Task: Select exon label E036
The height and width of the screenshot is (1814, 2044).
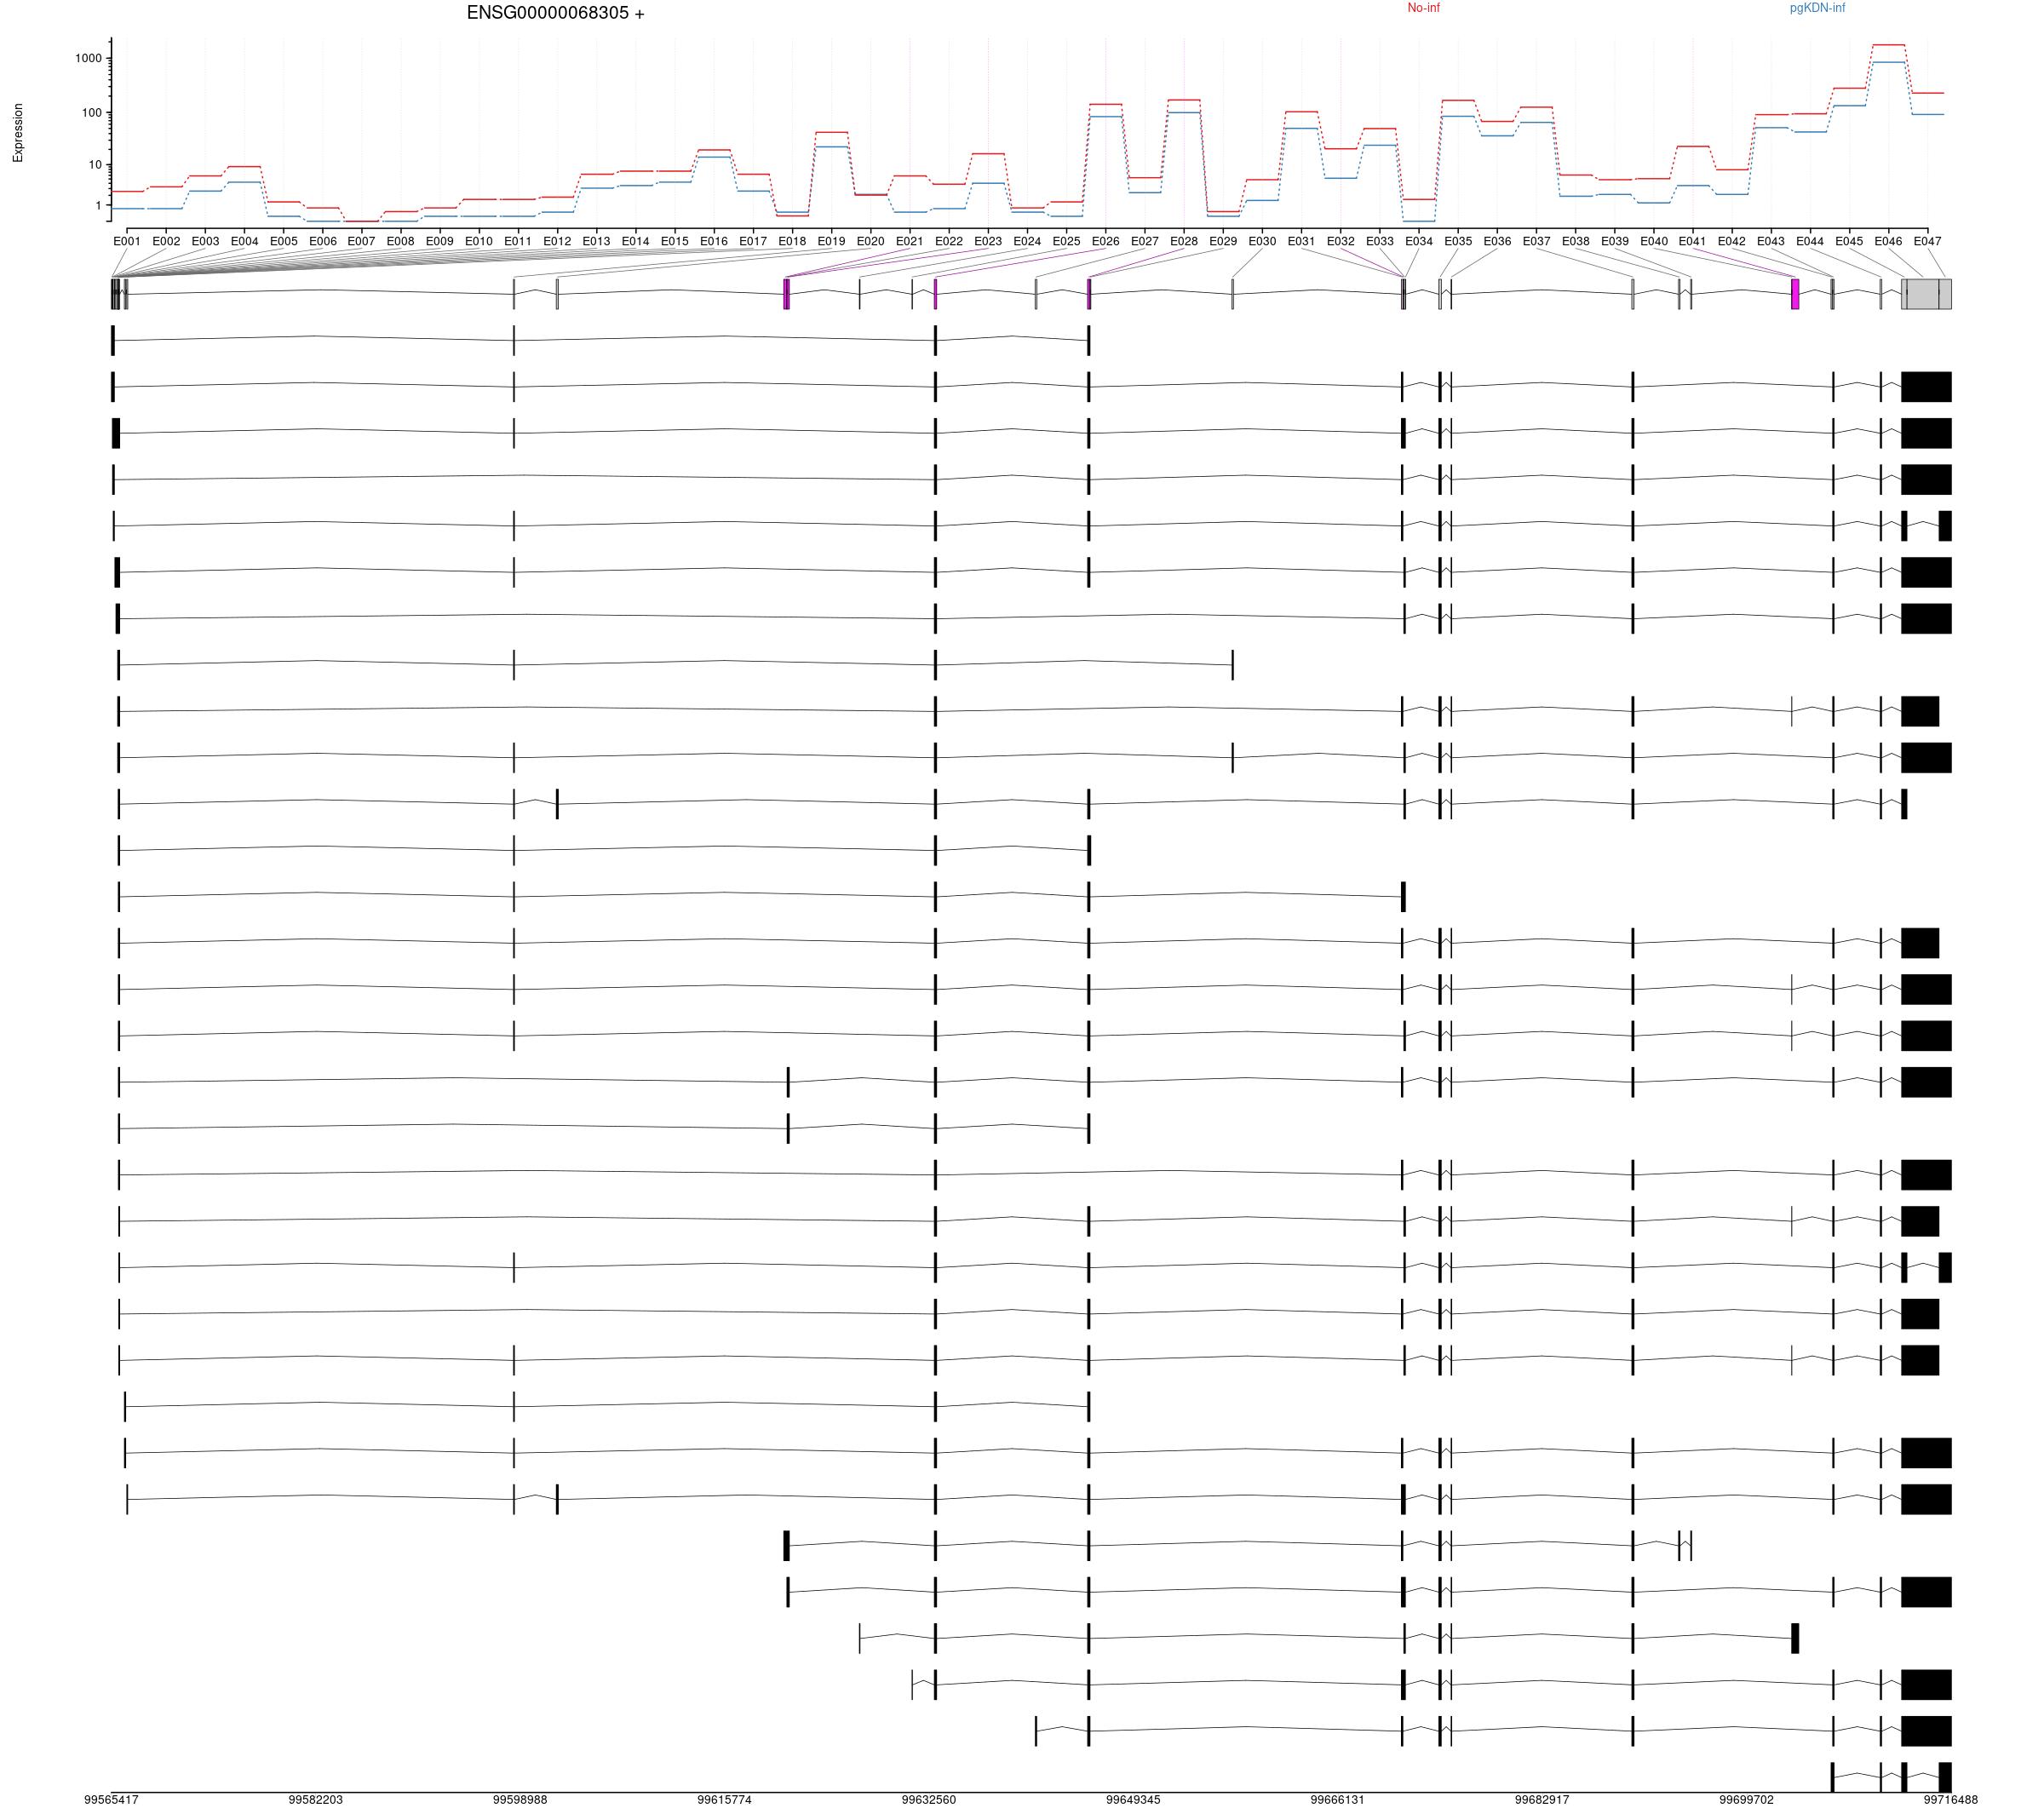Action: pyautogui.click(x=1497, y=241)
